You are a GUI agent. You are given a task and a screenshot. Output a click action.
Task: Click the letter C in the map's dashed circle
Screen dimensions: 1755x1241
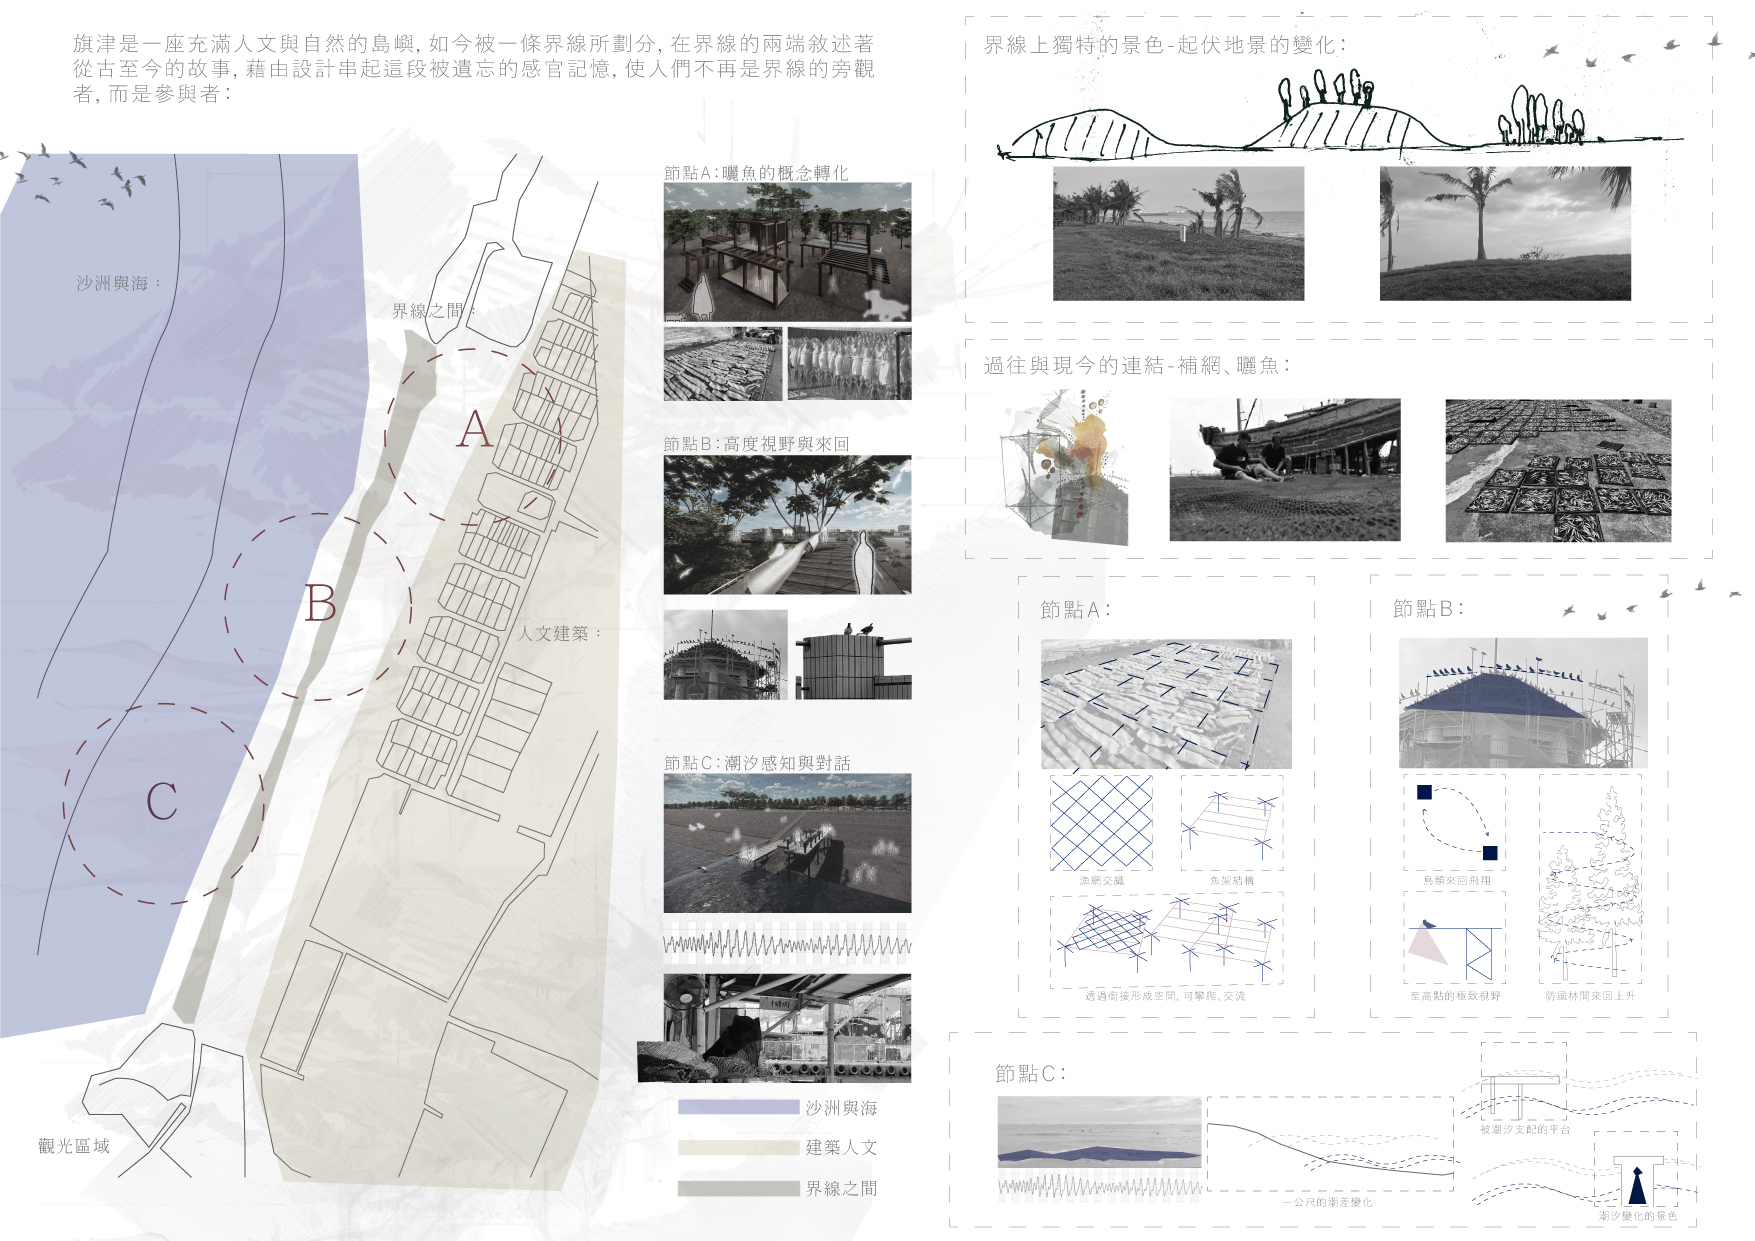click(162, 801)
